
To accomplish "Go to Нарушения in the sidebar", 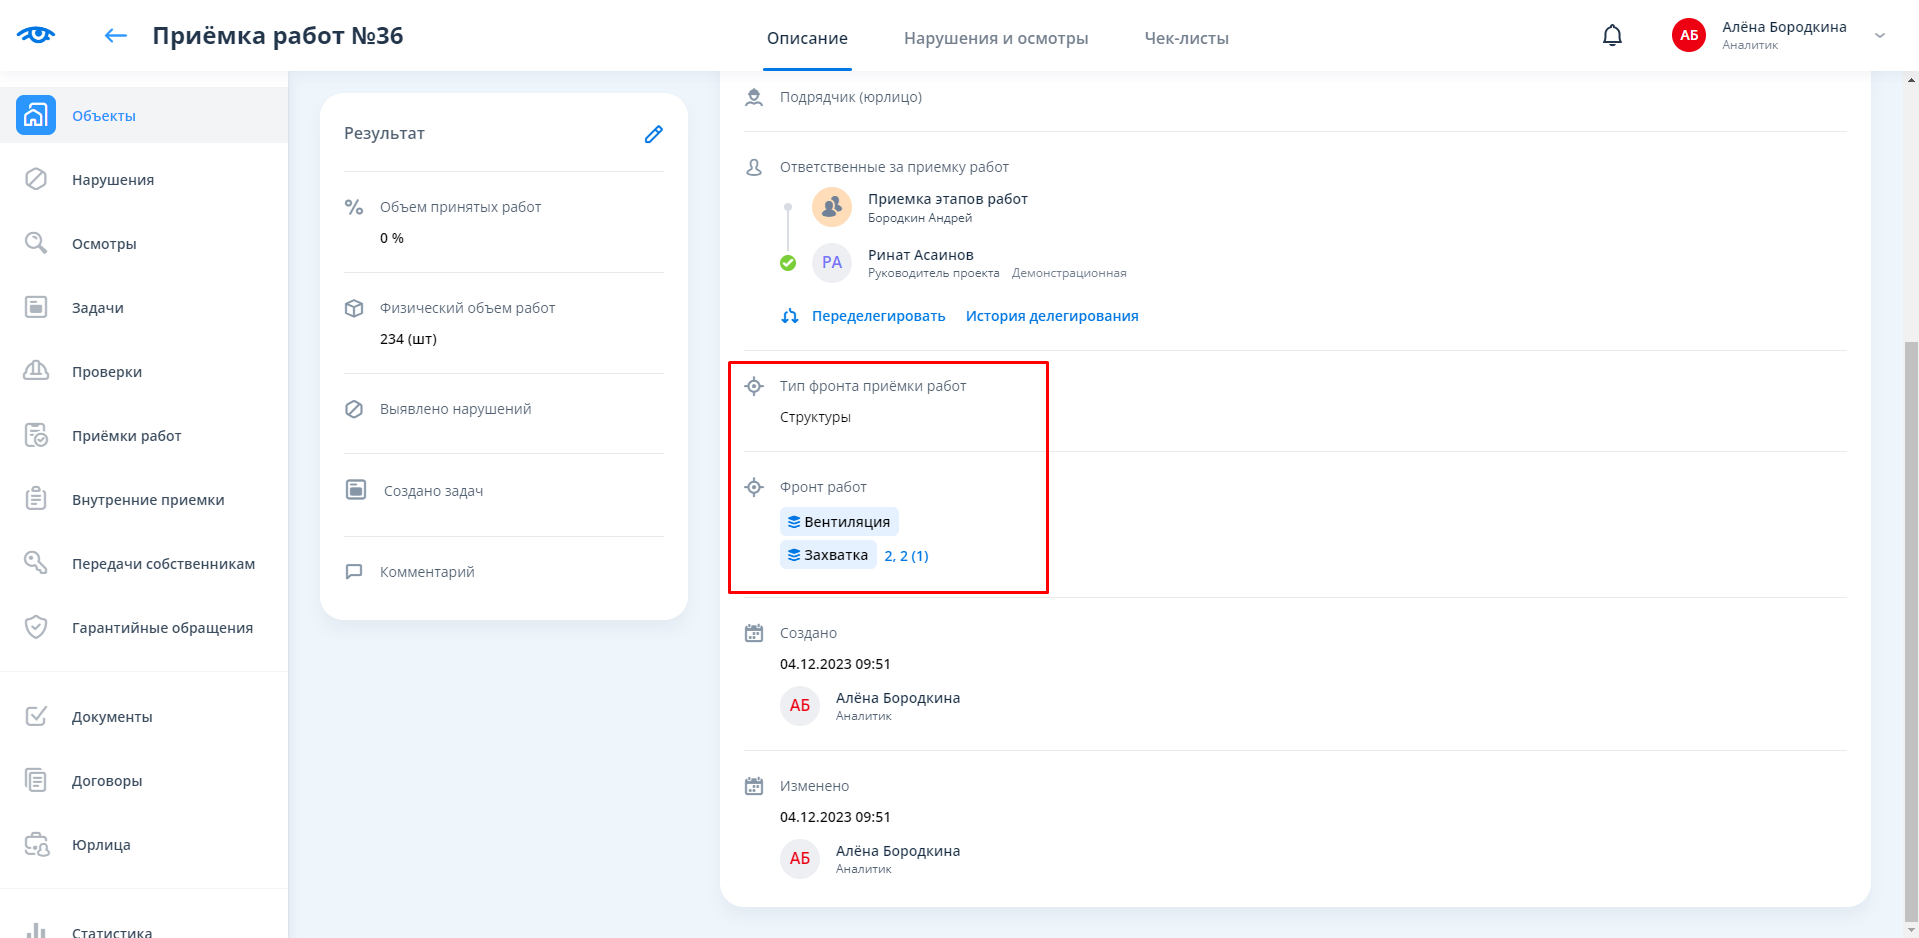I will pyautogui.click(x=112, y=180).
